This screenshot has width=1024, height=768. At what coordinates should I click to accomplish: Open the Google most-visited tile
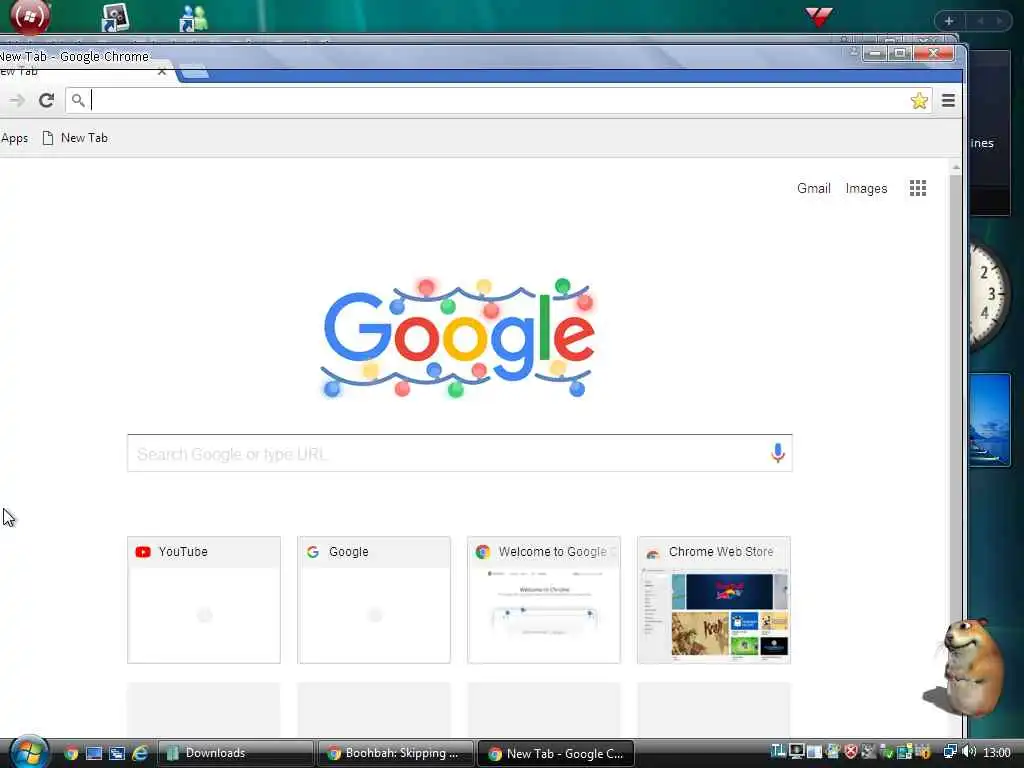pyautogui.click(x=374, y=600)
